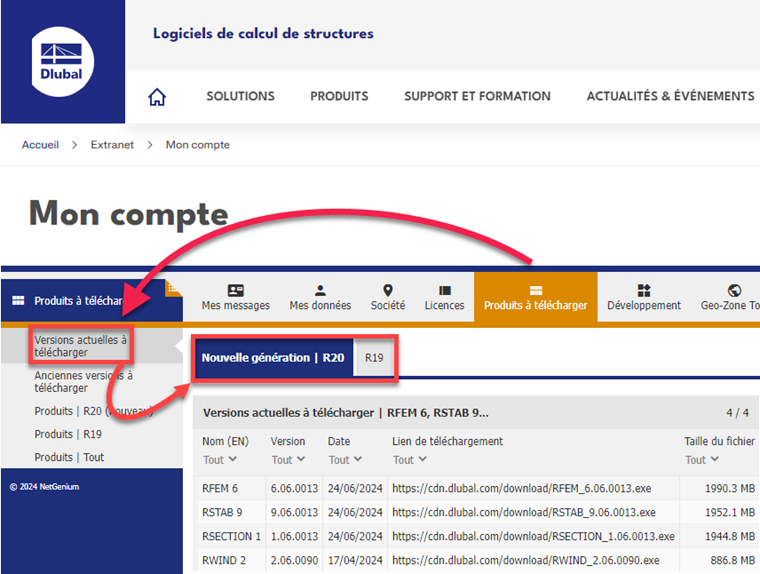Click the Logiciels de calcul de structures tagline
Viewport: 760px width, 574px height.
(x=263, y=33)
